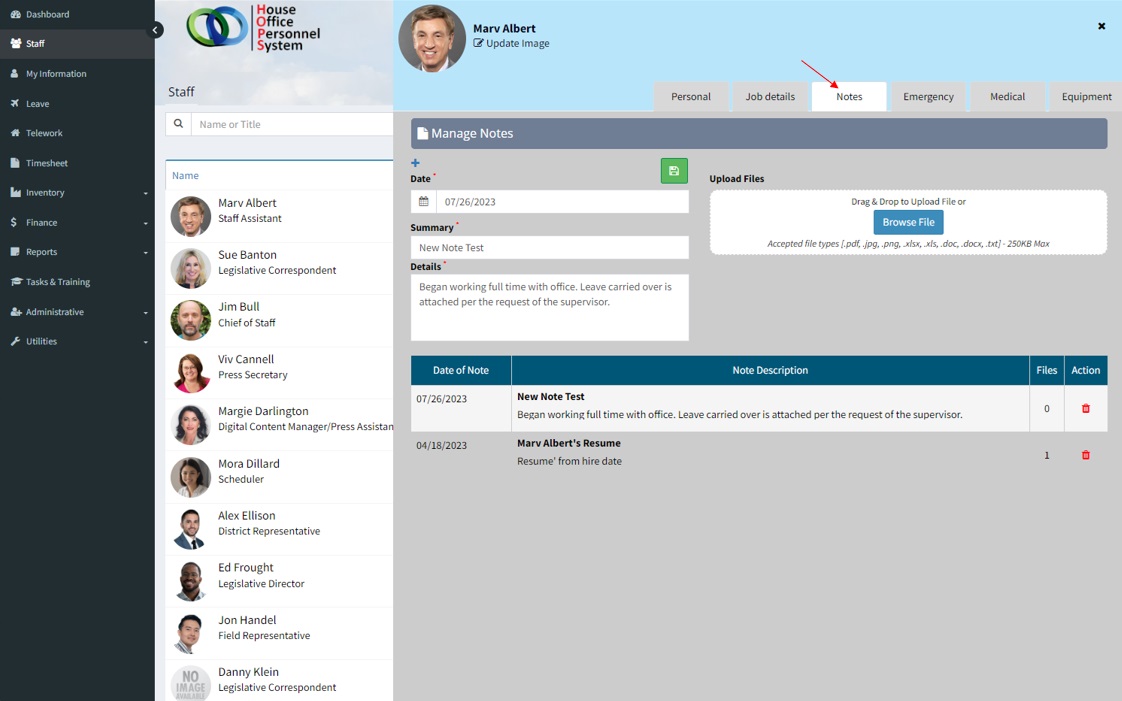Delete the Marv Albert's Resume note

pos(1085,455)
